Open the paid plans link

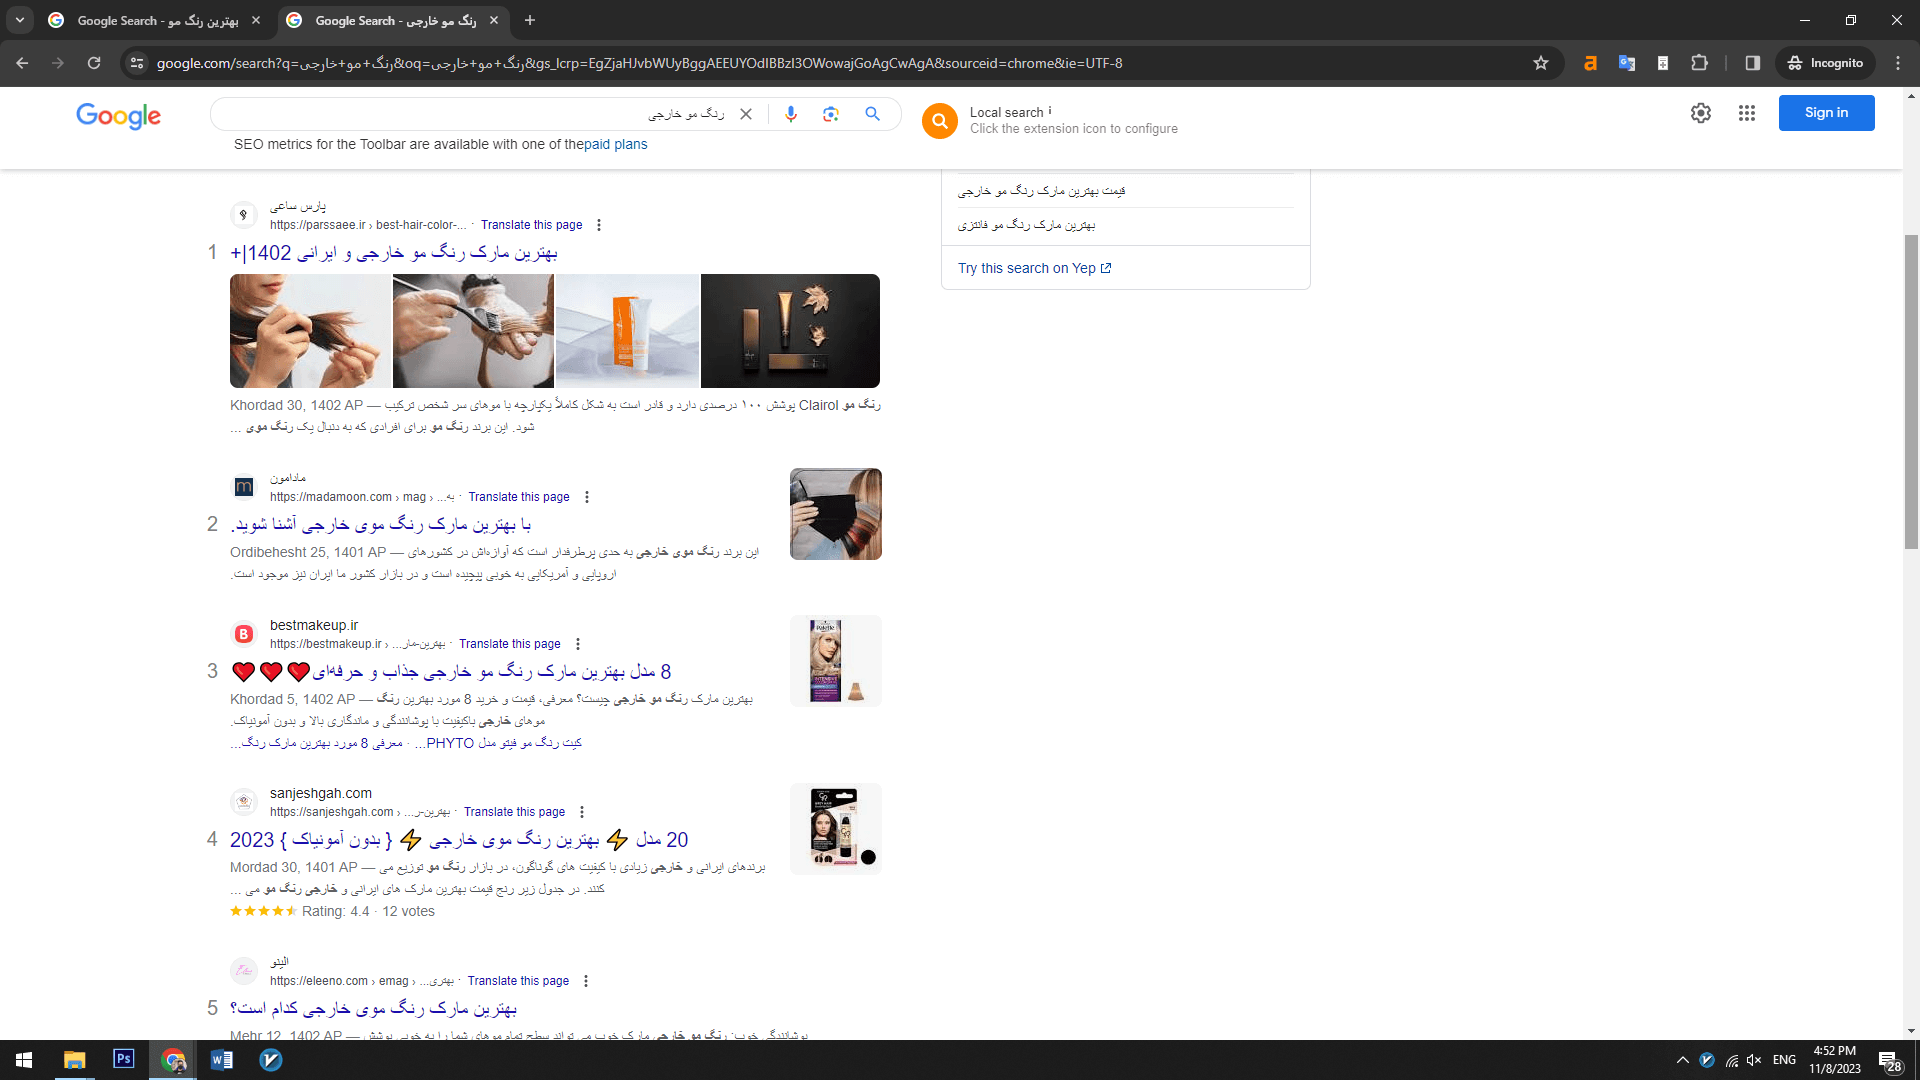coord(616,144)
